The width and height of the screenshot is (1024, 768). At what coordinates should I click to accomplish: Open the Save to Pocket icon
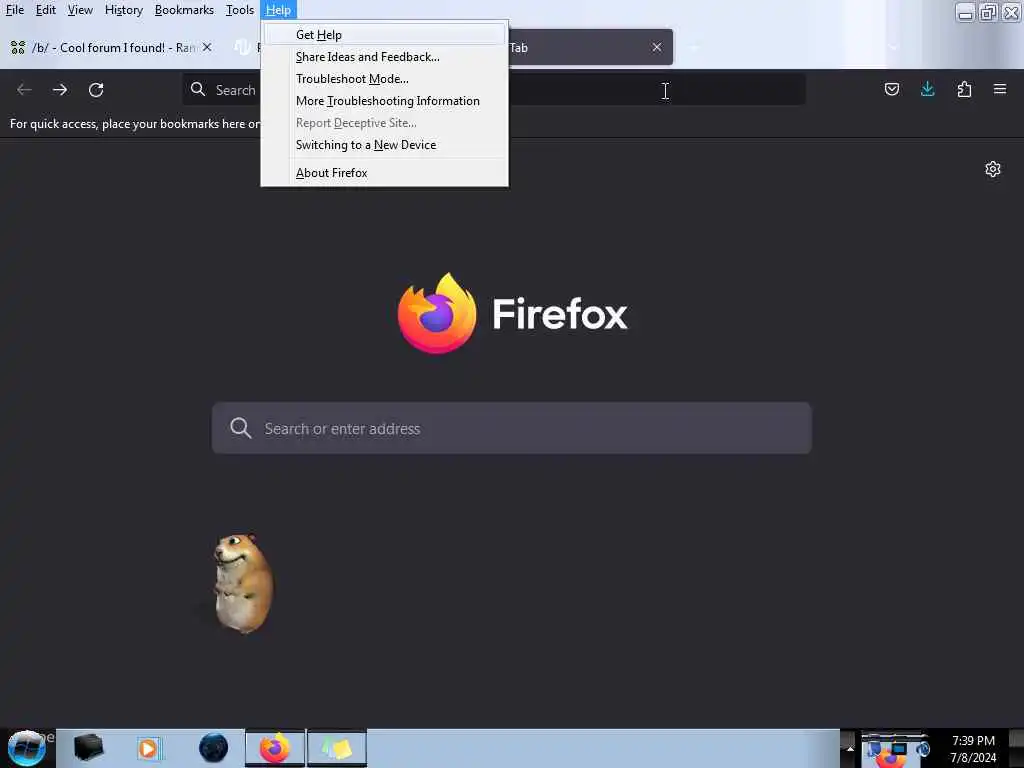[891, 89]
